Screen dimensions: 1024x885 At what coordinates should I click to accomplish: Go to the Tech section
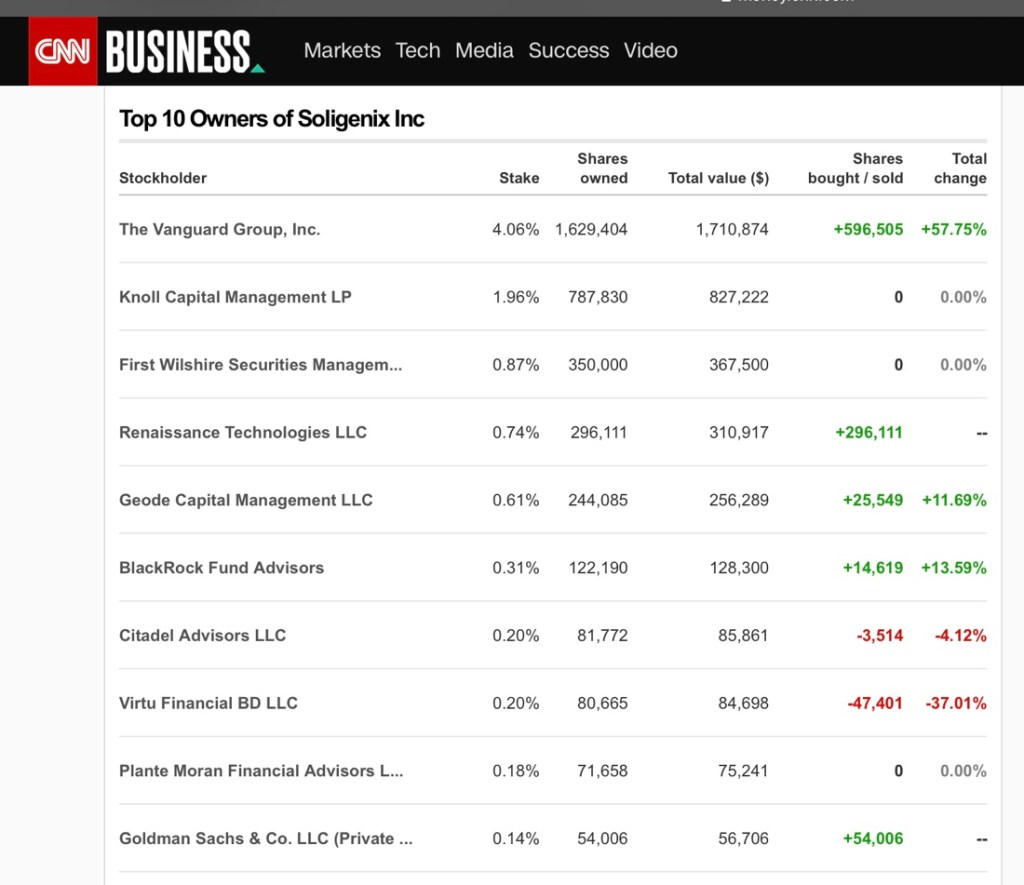[417, 51]
